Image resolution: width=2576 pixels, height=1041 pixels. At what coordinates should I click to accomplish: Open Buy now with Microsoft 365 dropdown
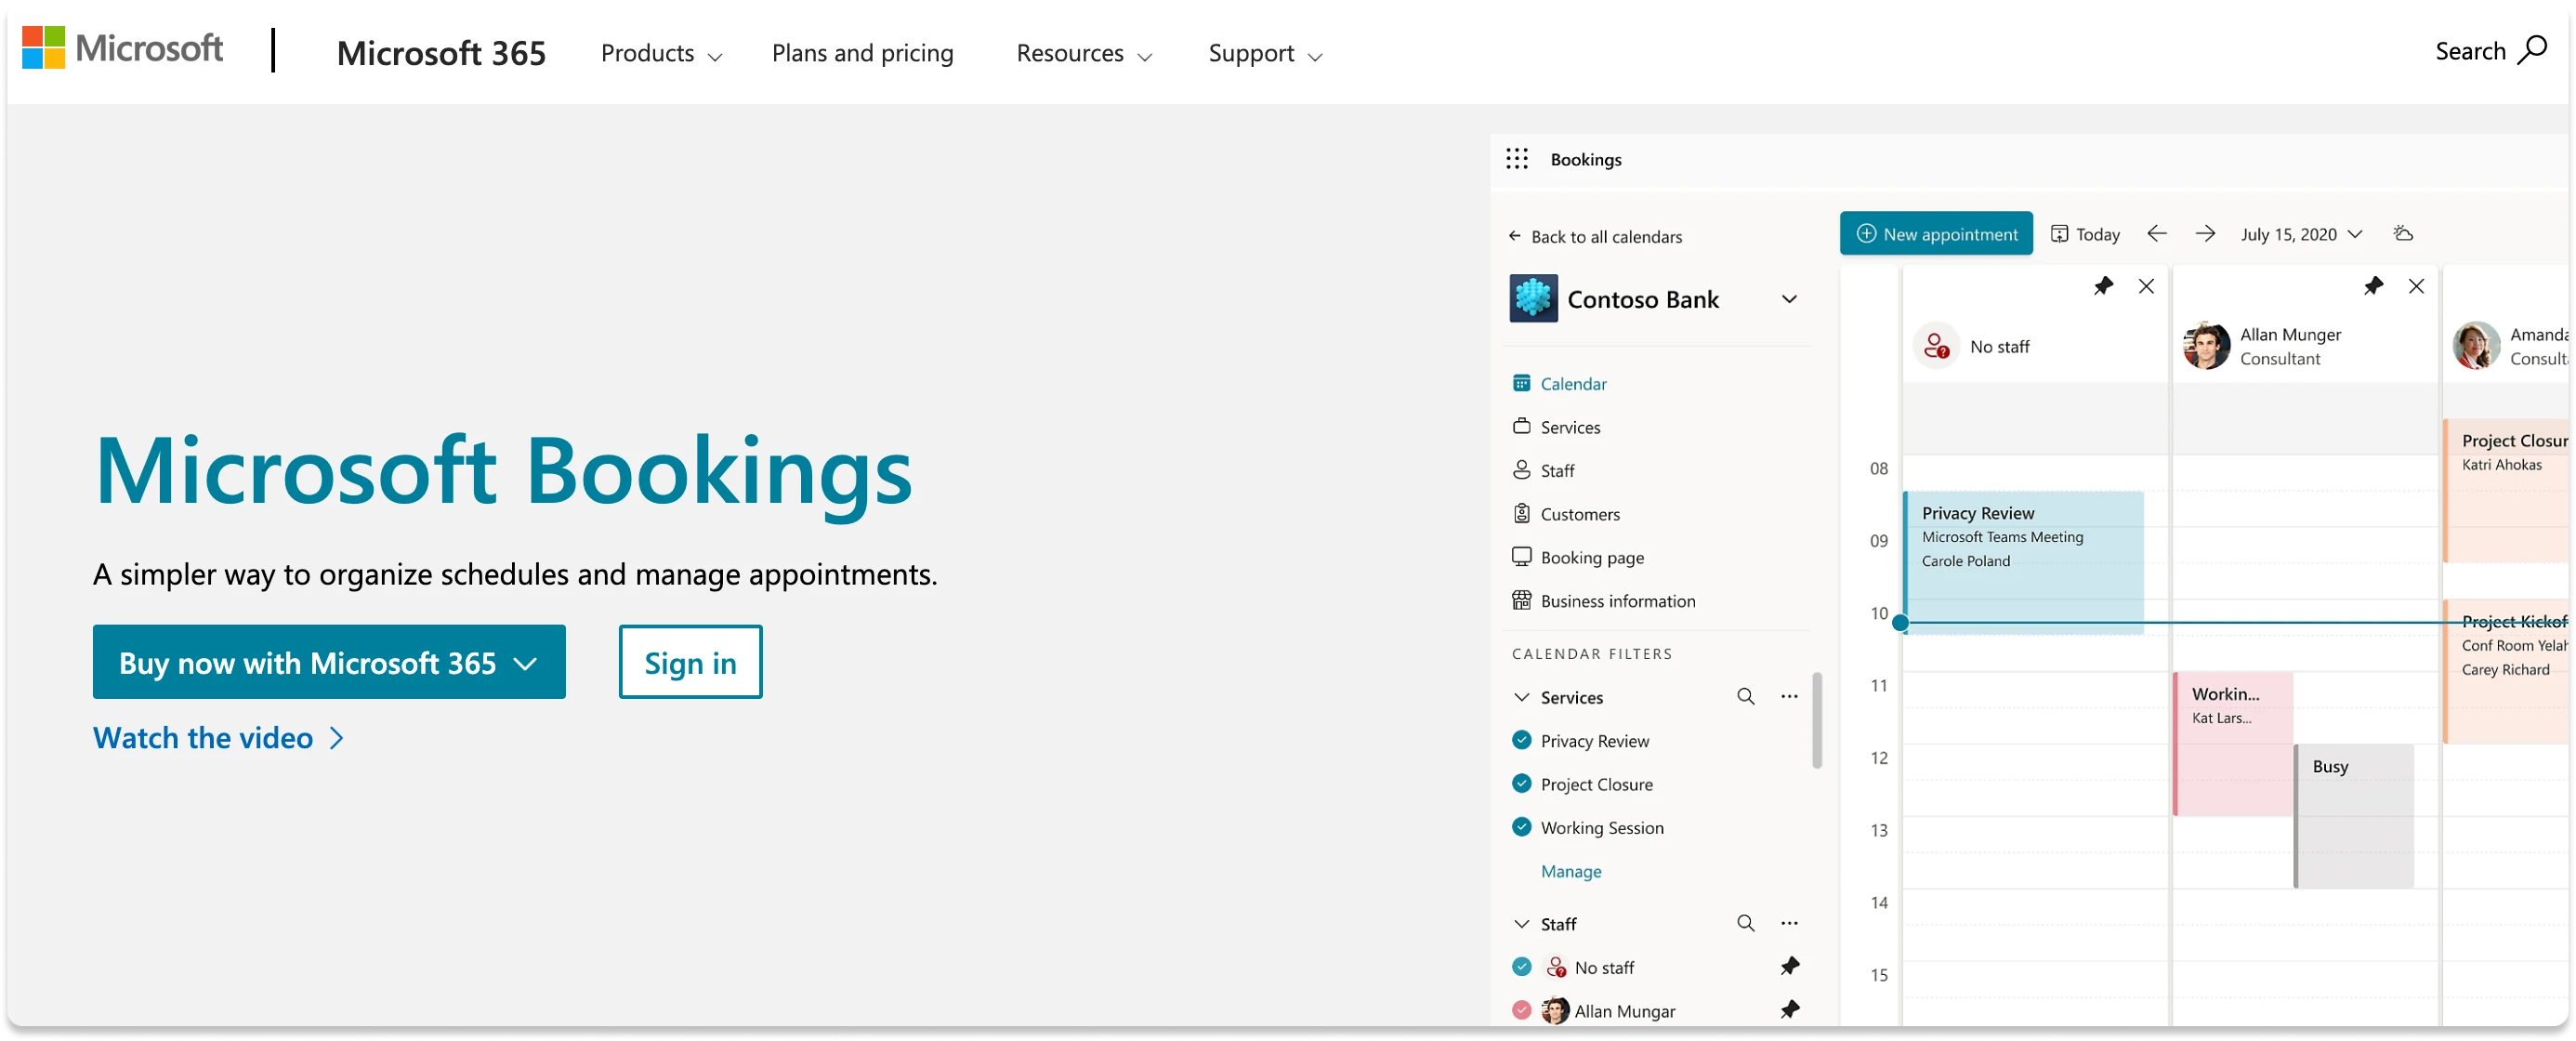point(329,663)
